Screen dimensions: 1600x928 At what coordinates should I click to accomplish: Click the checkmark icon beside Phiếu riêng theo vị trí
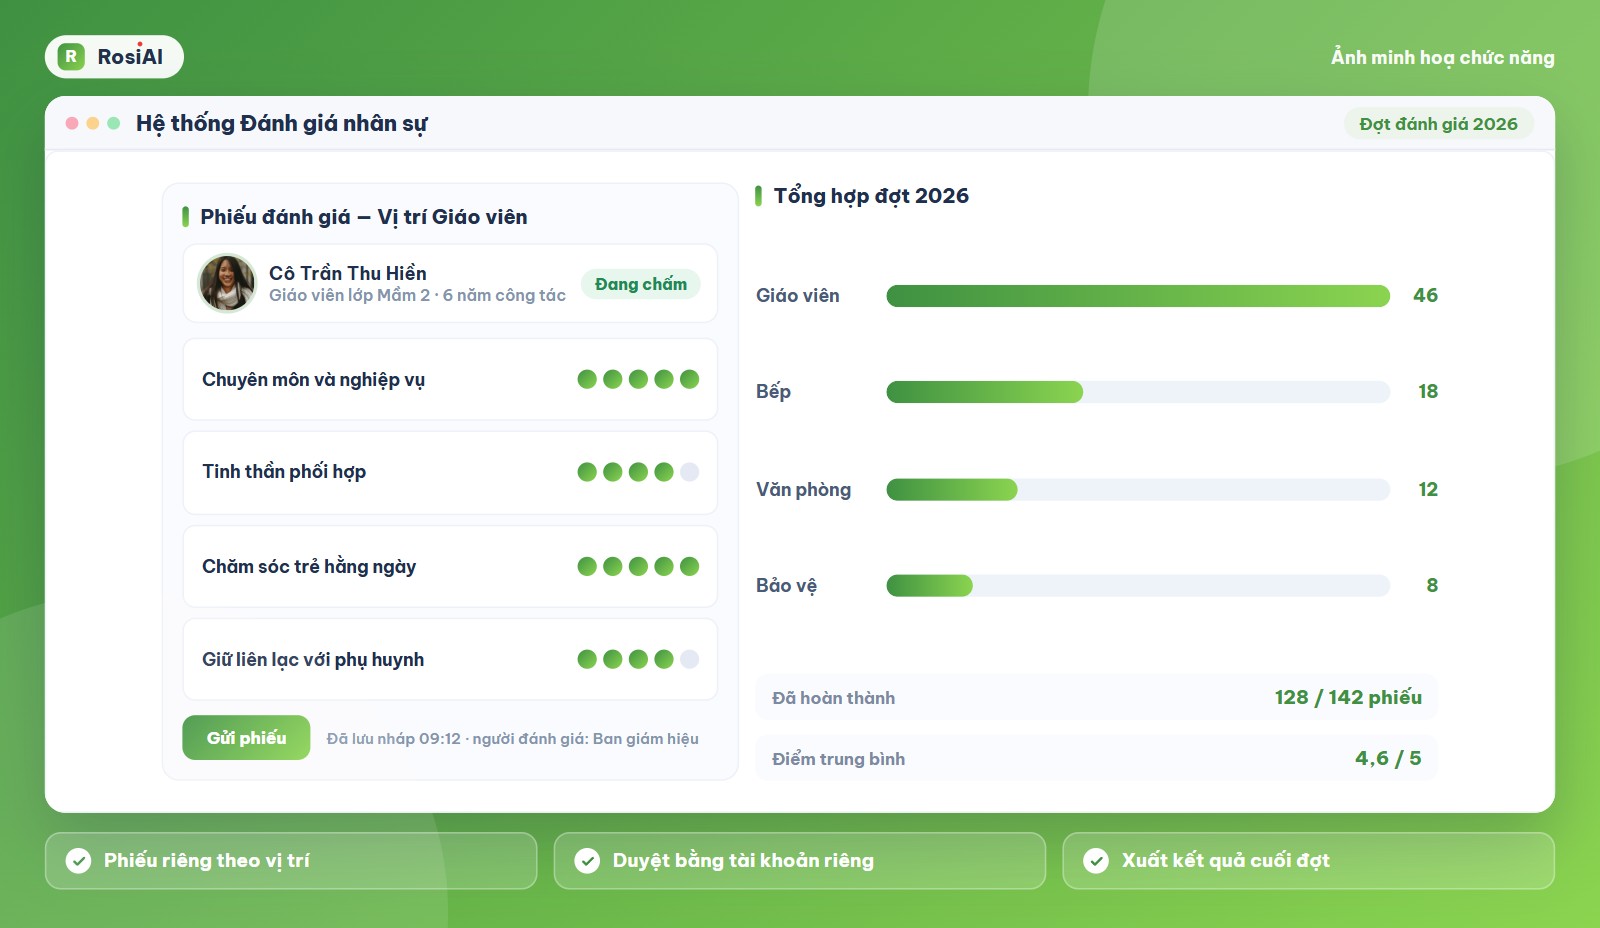(x=78, y=861)
